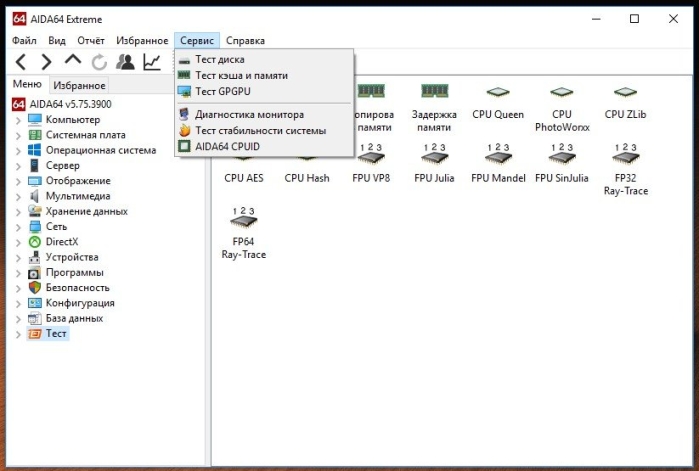Viewport: 699px width, 471px height.
Task: Expand the Операционная система node chevron
Action: tap(18, 151)
